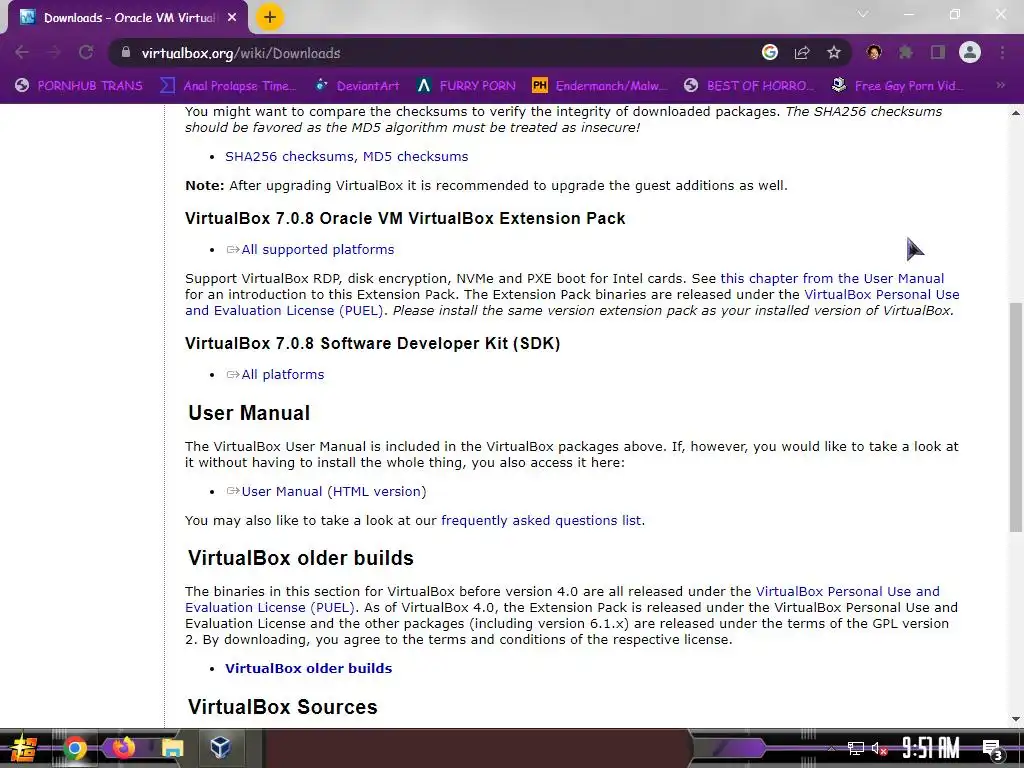The height and width of the screenshot is (768, 1024).
Task: Click the Chrome taskbar icon
Action: [x=74, y=748]
